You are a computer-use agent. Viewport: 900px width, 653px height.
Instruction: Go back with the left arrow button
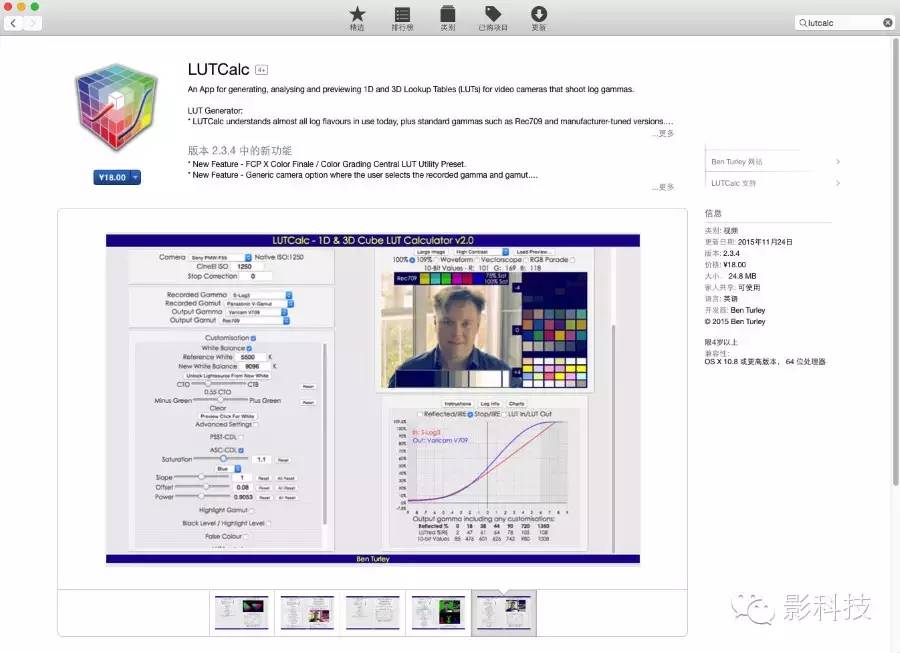click(14, 22)
